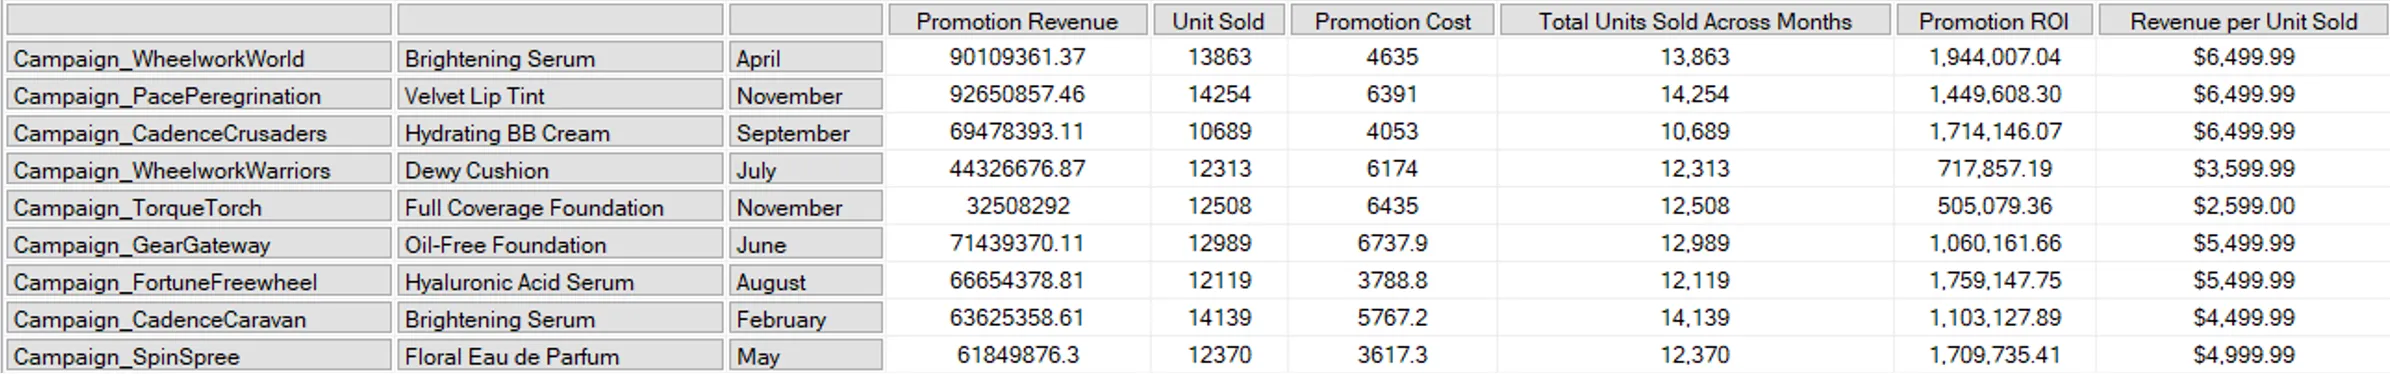Select row header Campaign_TorqueTorch
This screenshot has width=2390, height=374.
pyautogui.click(x=198, y=207)
